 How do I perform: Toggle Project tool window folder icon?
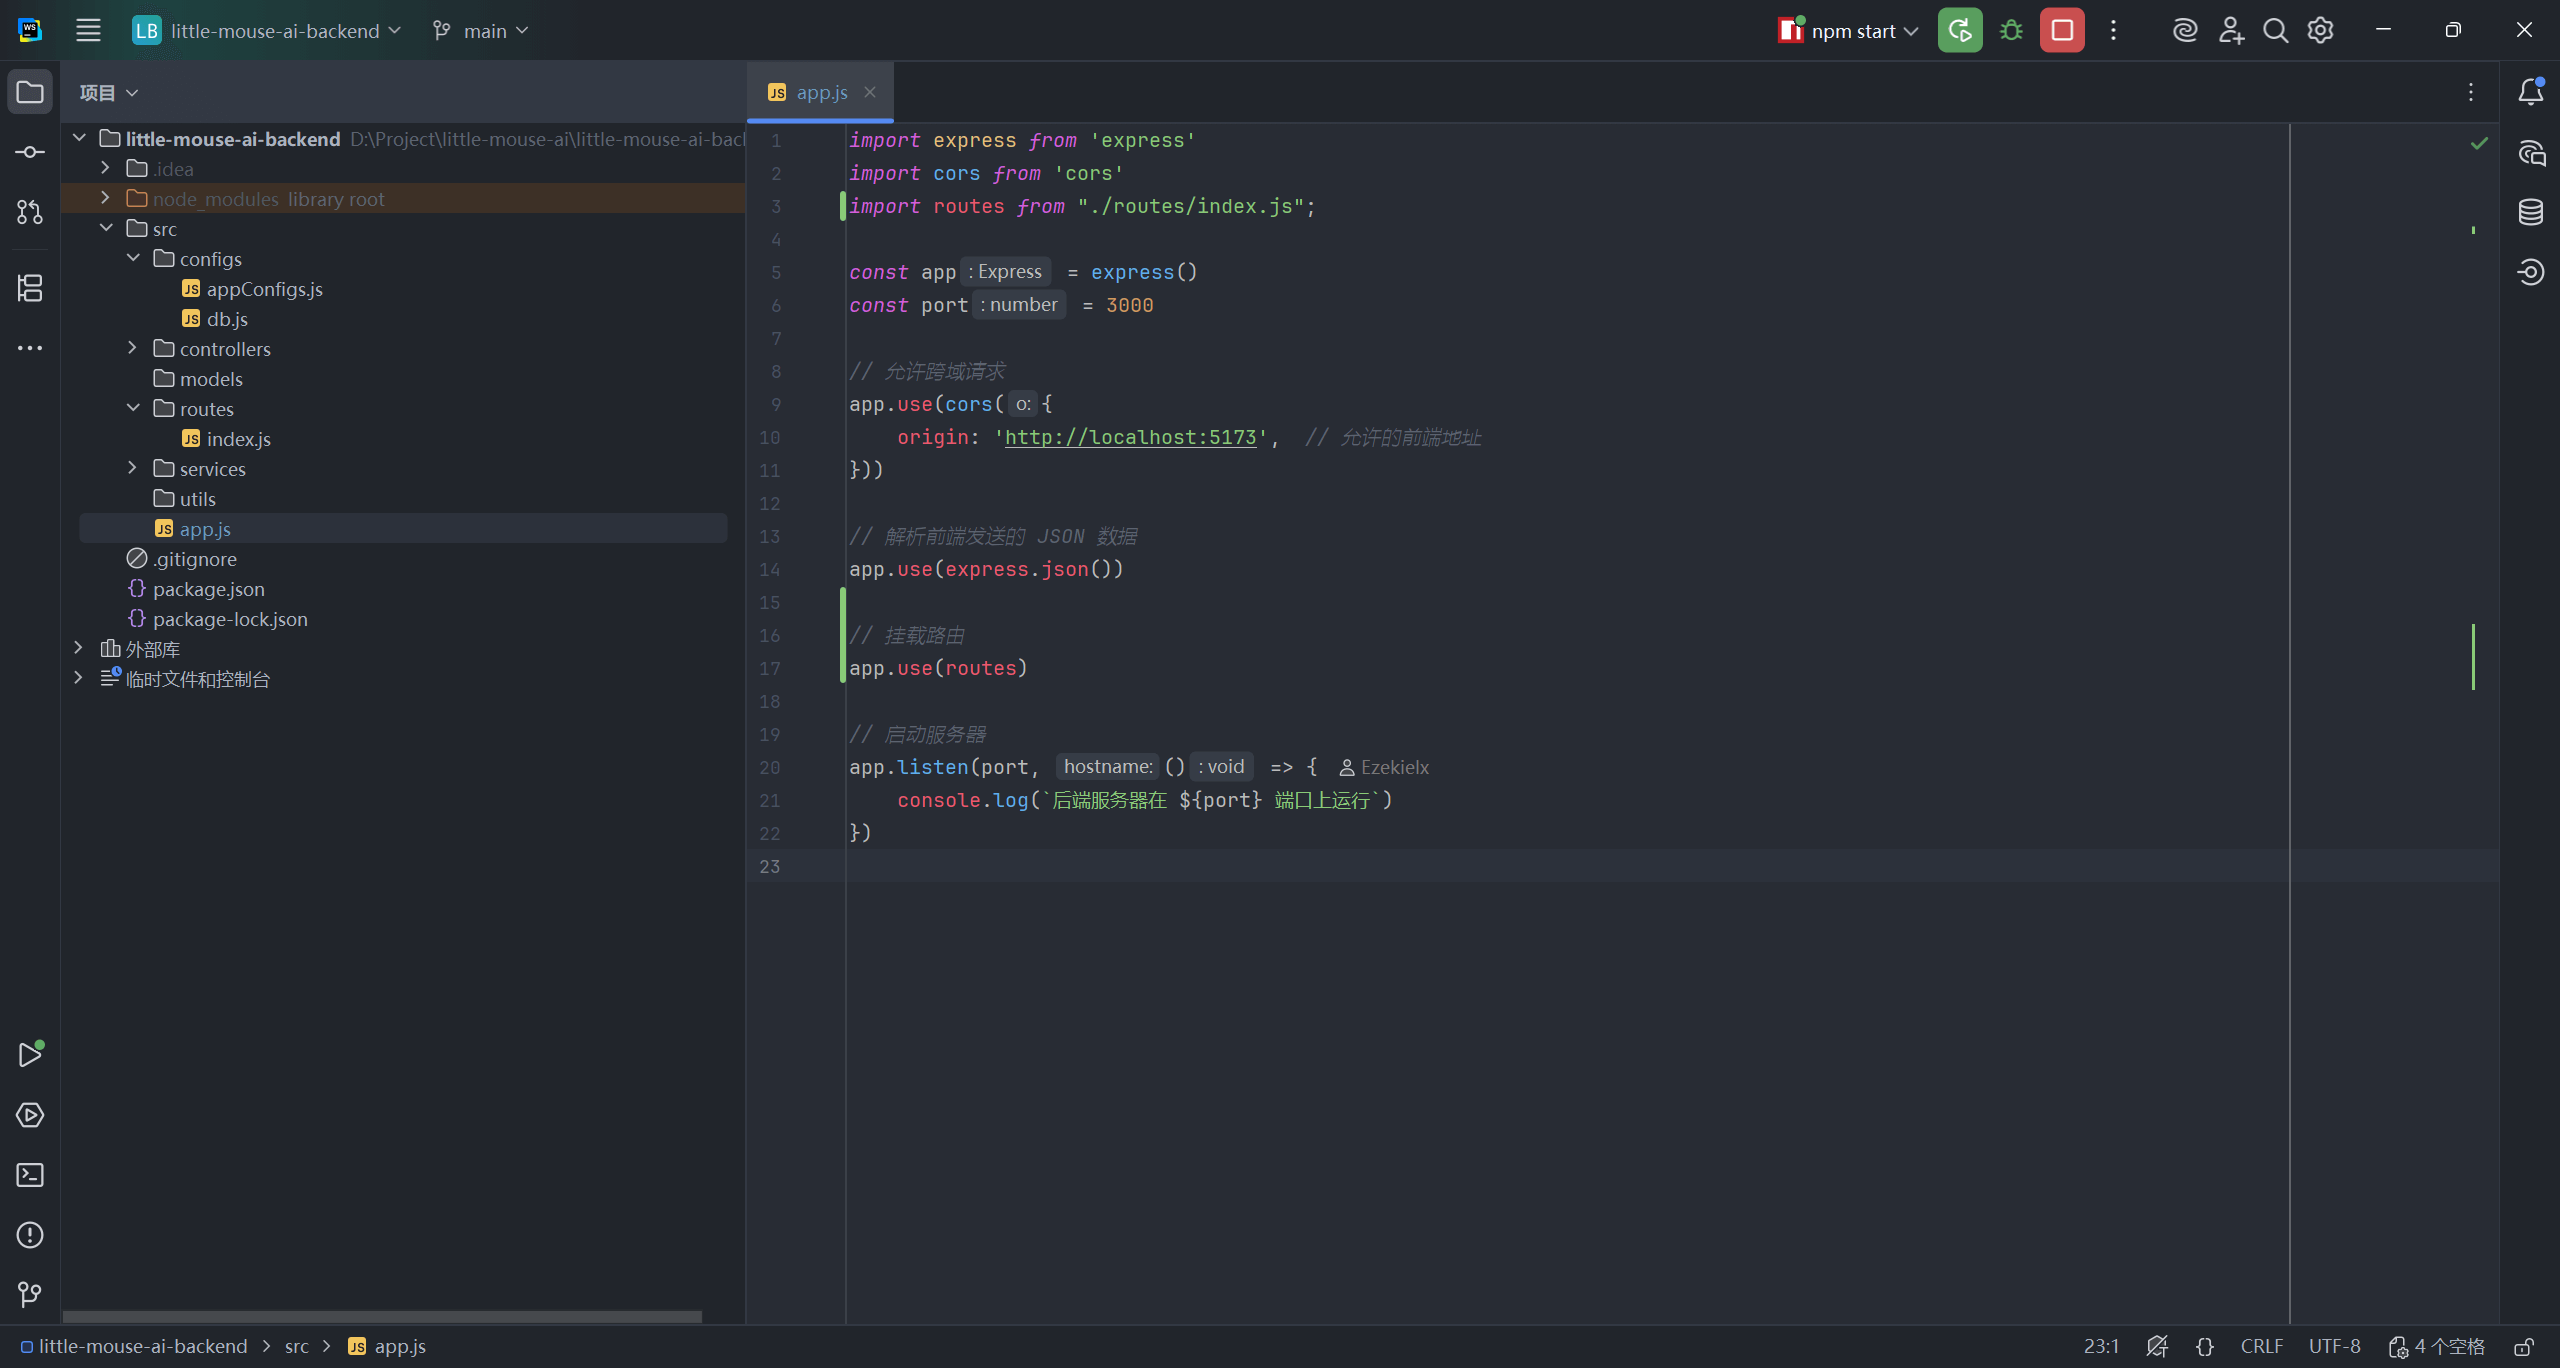pos(30,92)
